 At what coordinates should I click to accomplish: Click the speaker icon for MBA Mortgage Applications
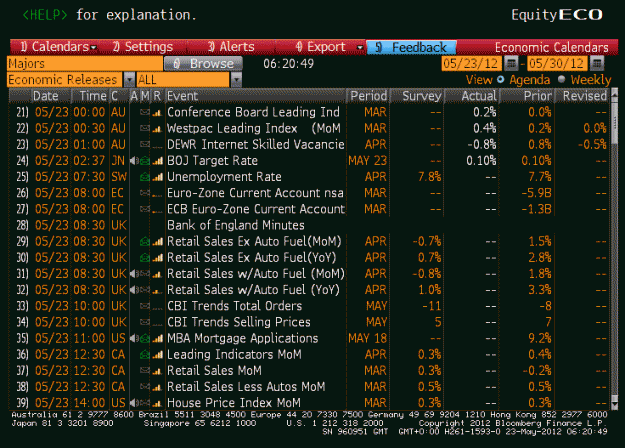(134, 338)
